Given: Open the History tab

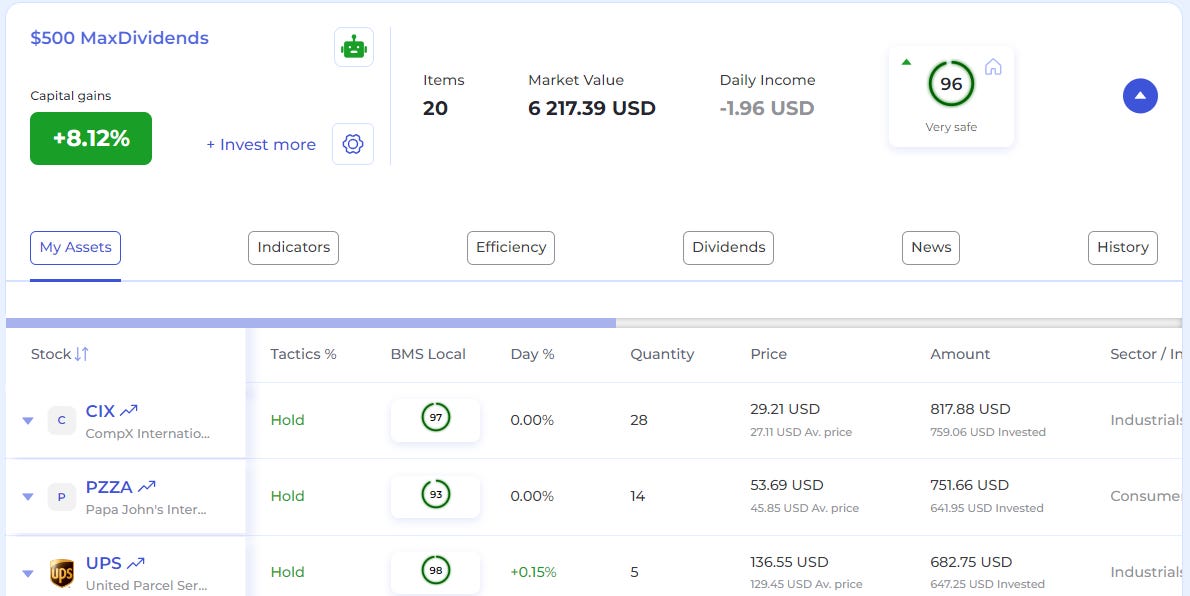Looking at the screenshot, I should (x=1122, y=248).
